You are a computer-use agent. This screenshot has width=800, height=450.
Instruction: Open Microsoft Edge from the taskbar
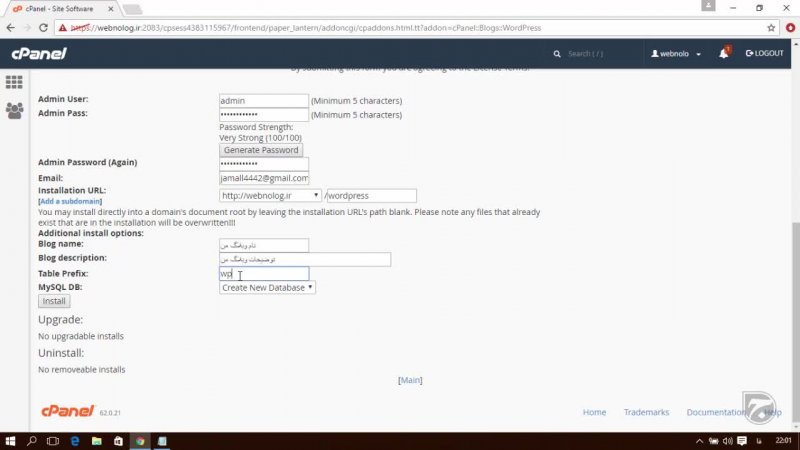75,441
